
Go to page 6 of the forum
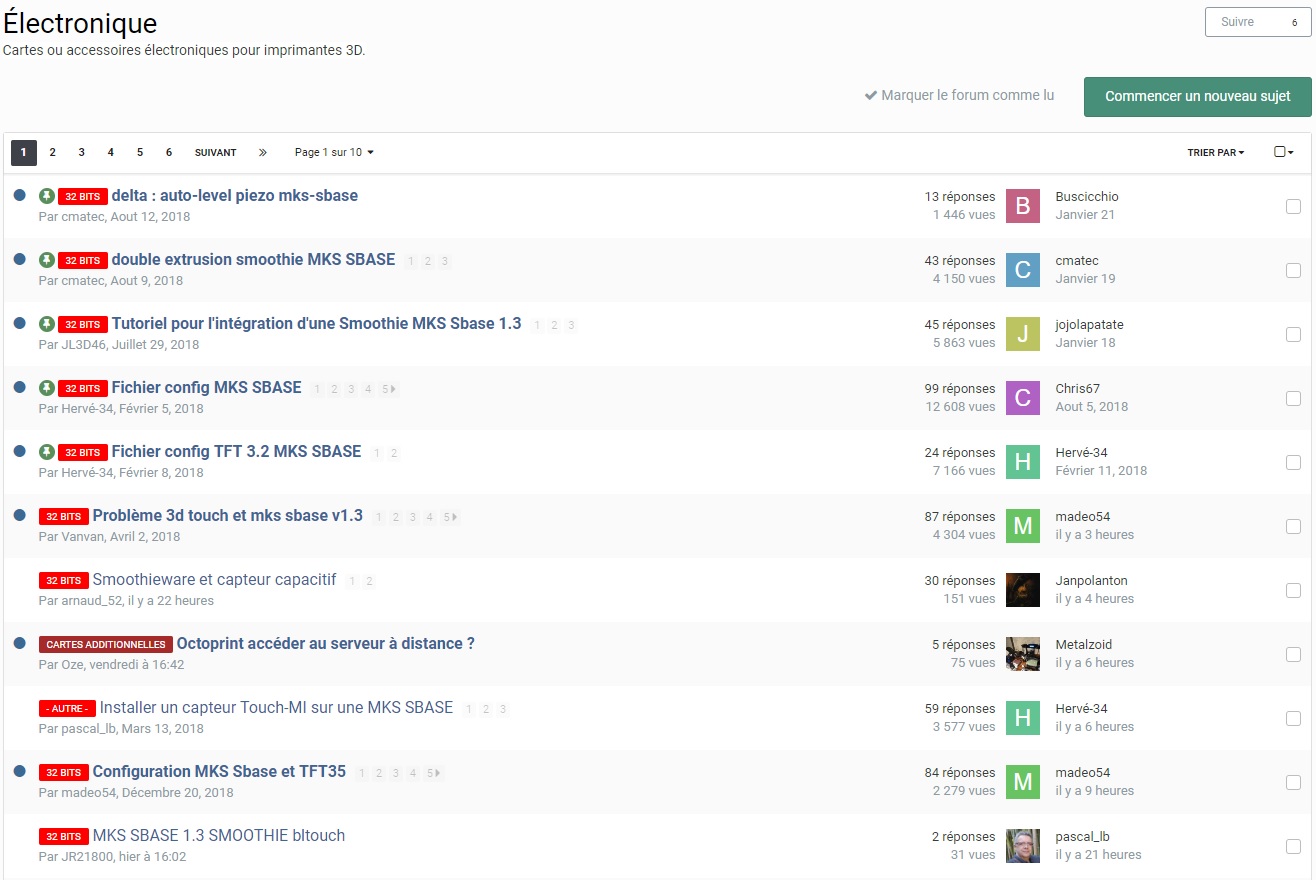pyautogui.click(x=169, y=153)
